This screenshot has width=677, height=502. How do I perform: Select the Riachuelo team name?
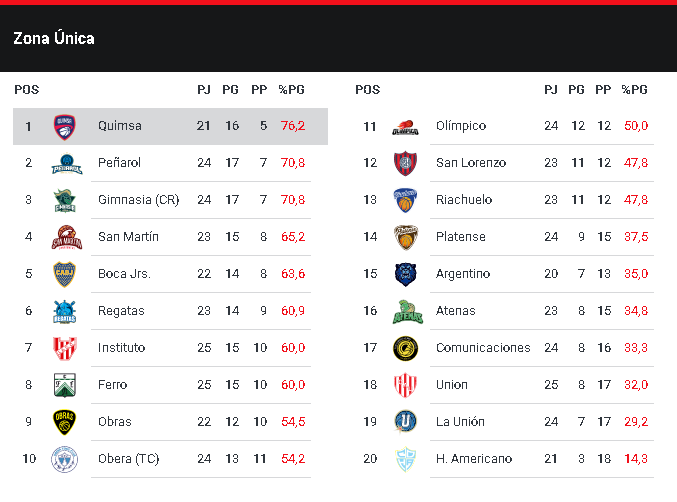coord(464,200)
